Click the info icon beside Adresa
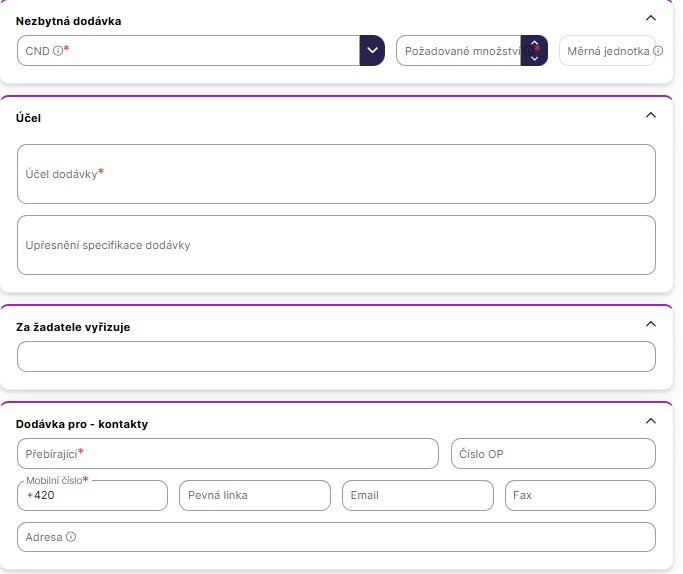Image resolution: width=683 pixels, height=574 pixels. [x=71, y=537]
